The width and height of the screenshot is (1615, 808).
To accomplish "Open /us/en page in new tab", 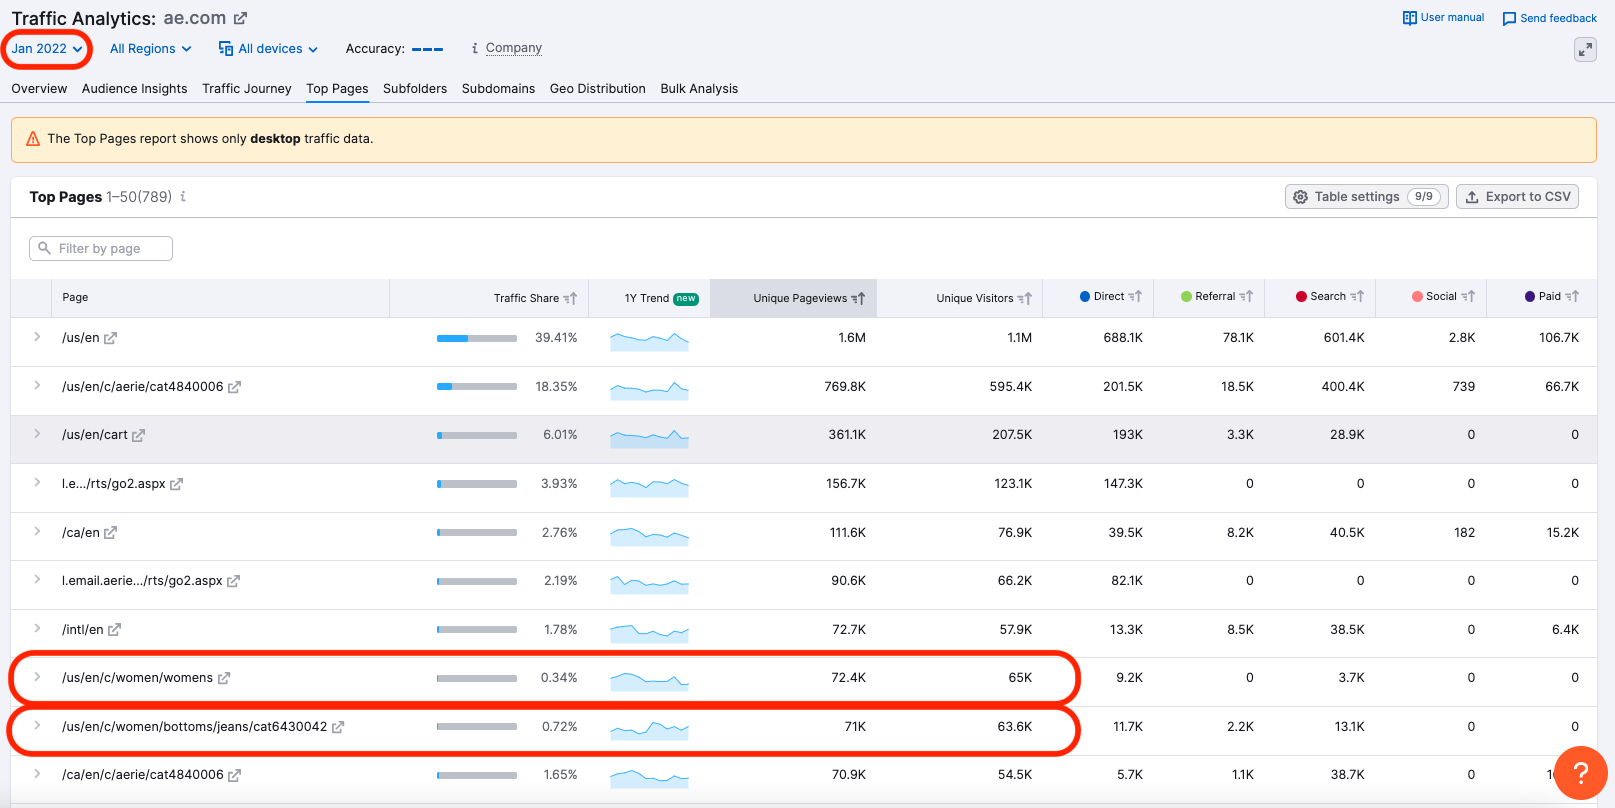I will [x=110, y=338].
